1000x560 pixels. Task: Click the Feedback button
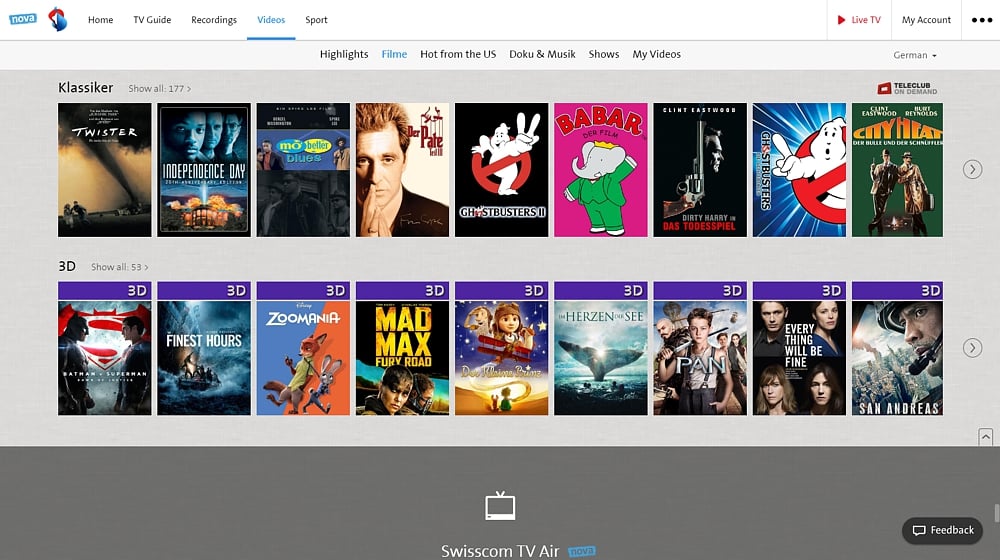943,530
